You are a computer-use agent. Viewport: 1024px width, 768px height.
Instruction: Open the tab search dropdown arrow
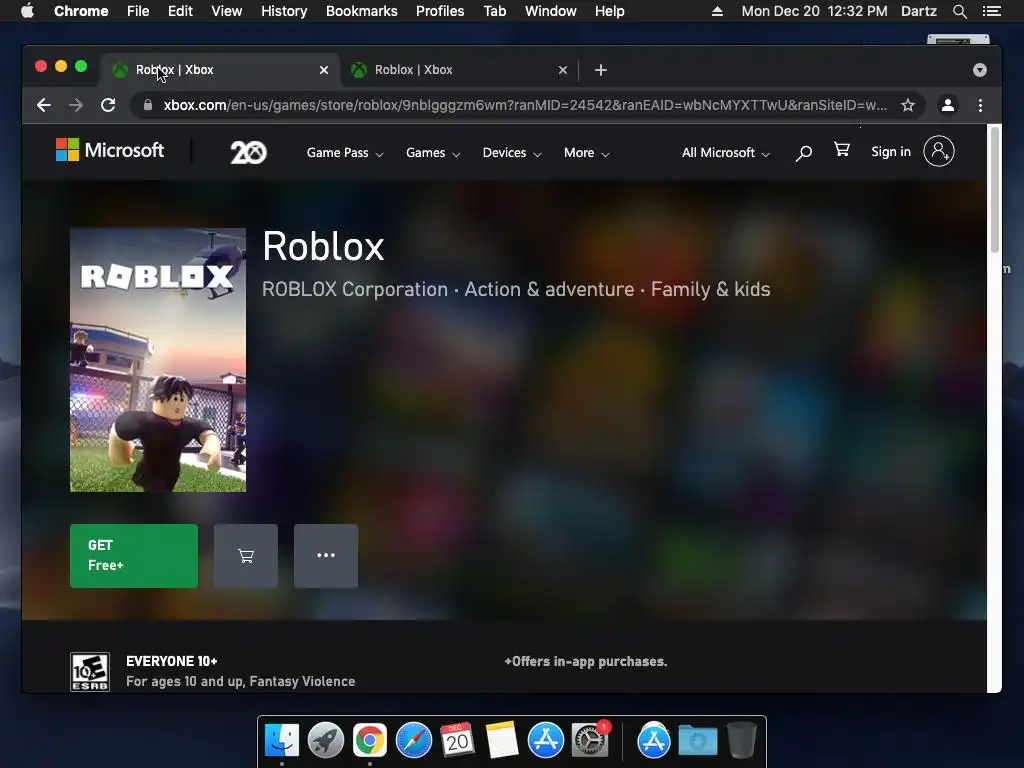coord(980,70)
